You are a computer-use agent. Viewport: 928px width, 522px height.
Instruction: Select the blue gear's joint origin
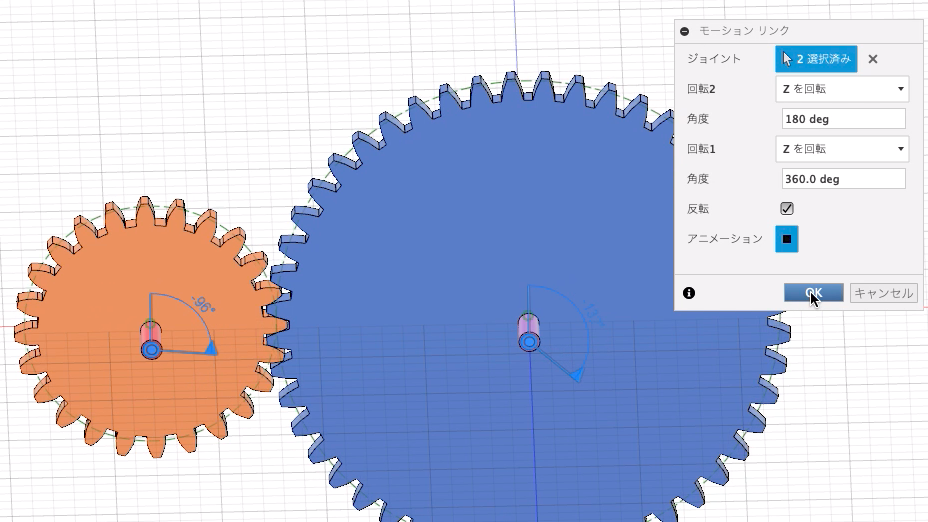(x=530, y=341)
